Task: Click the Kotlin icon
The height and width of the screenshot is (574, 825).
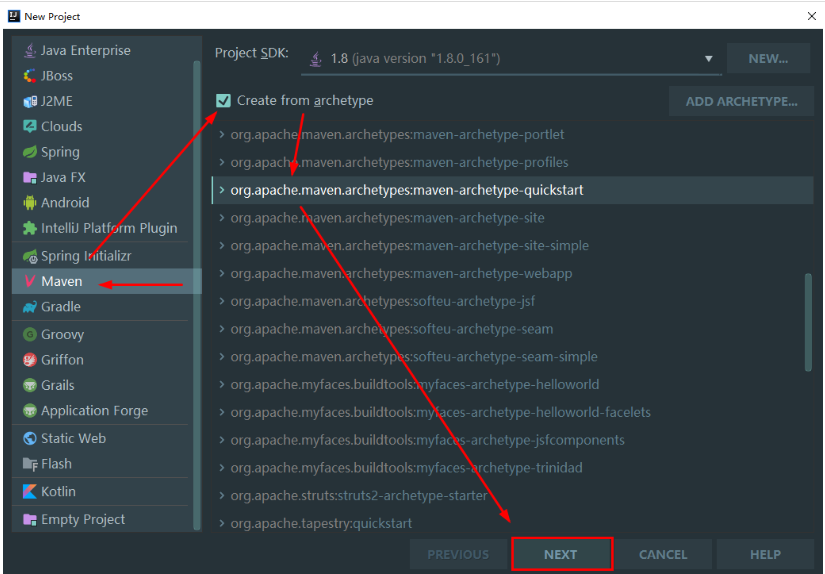Action: coord(30,491)
